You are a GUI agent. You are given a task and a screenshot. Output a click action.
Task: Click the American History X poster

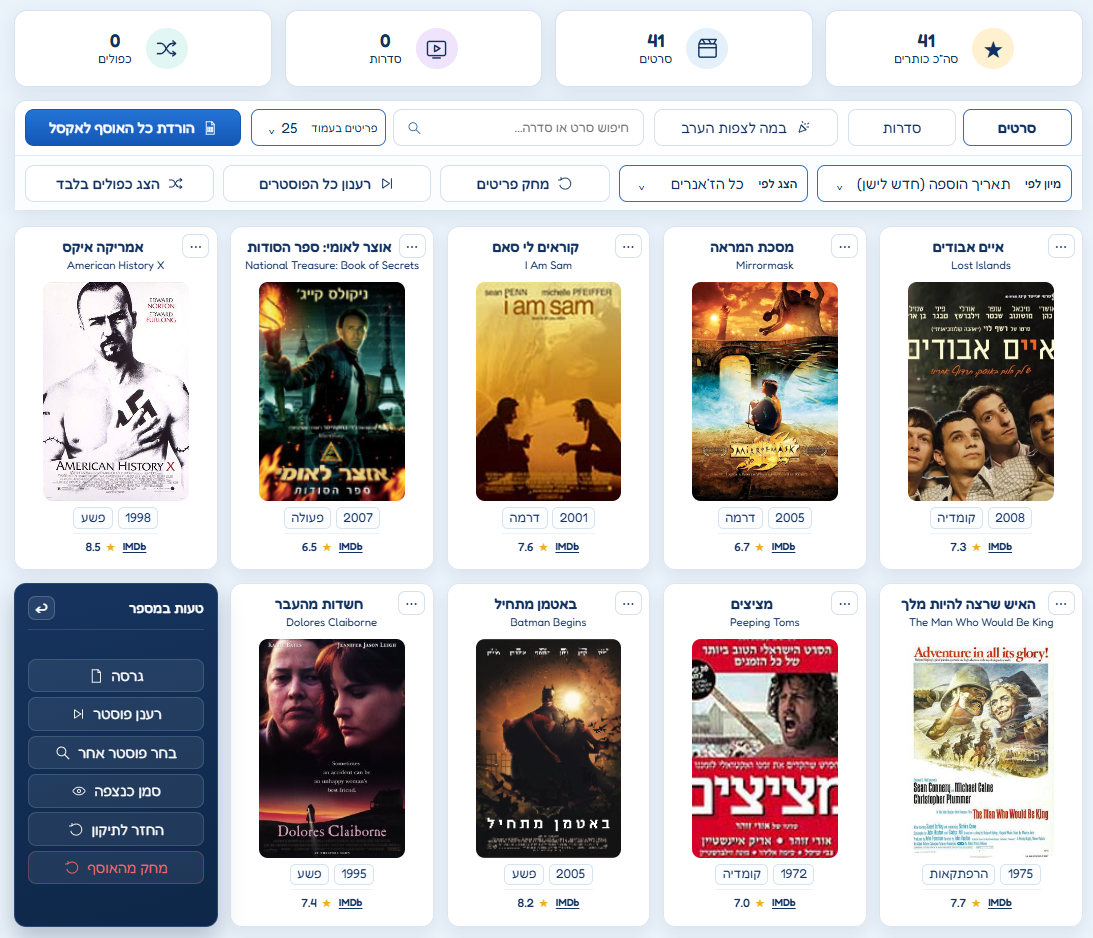coord(116,392)
